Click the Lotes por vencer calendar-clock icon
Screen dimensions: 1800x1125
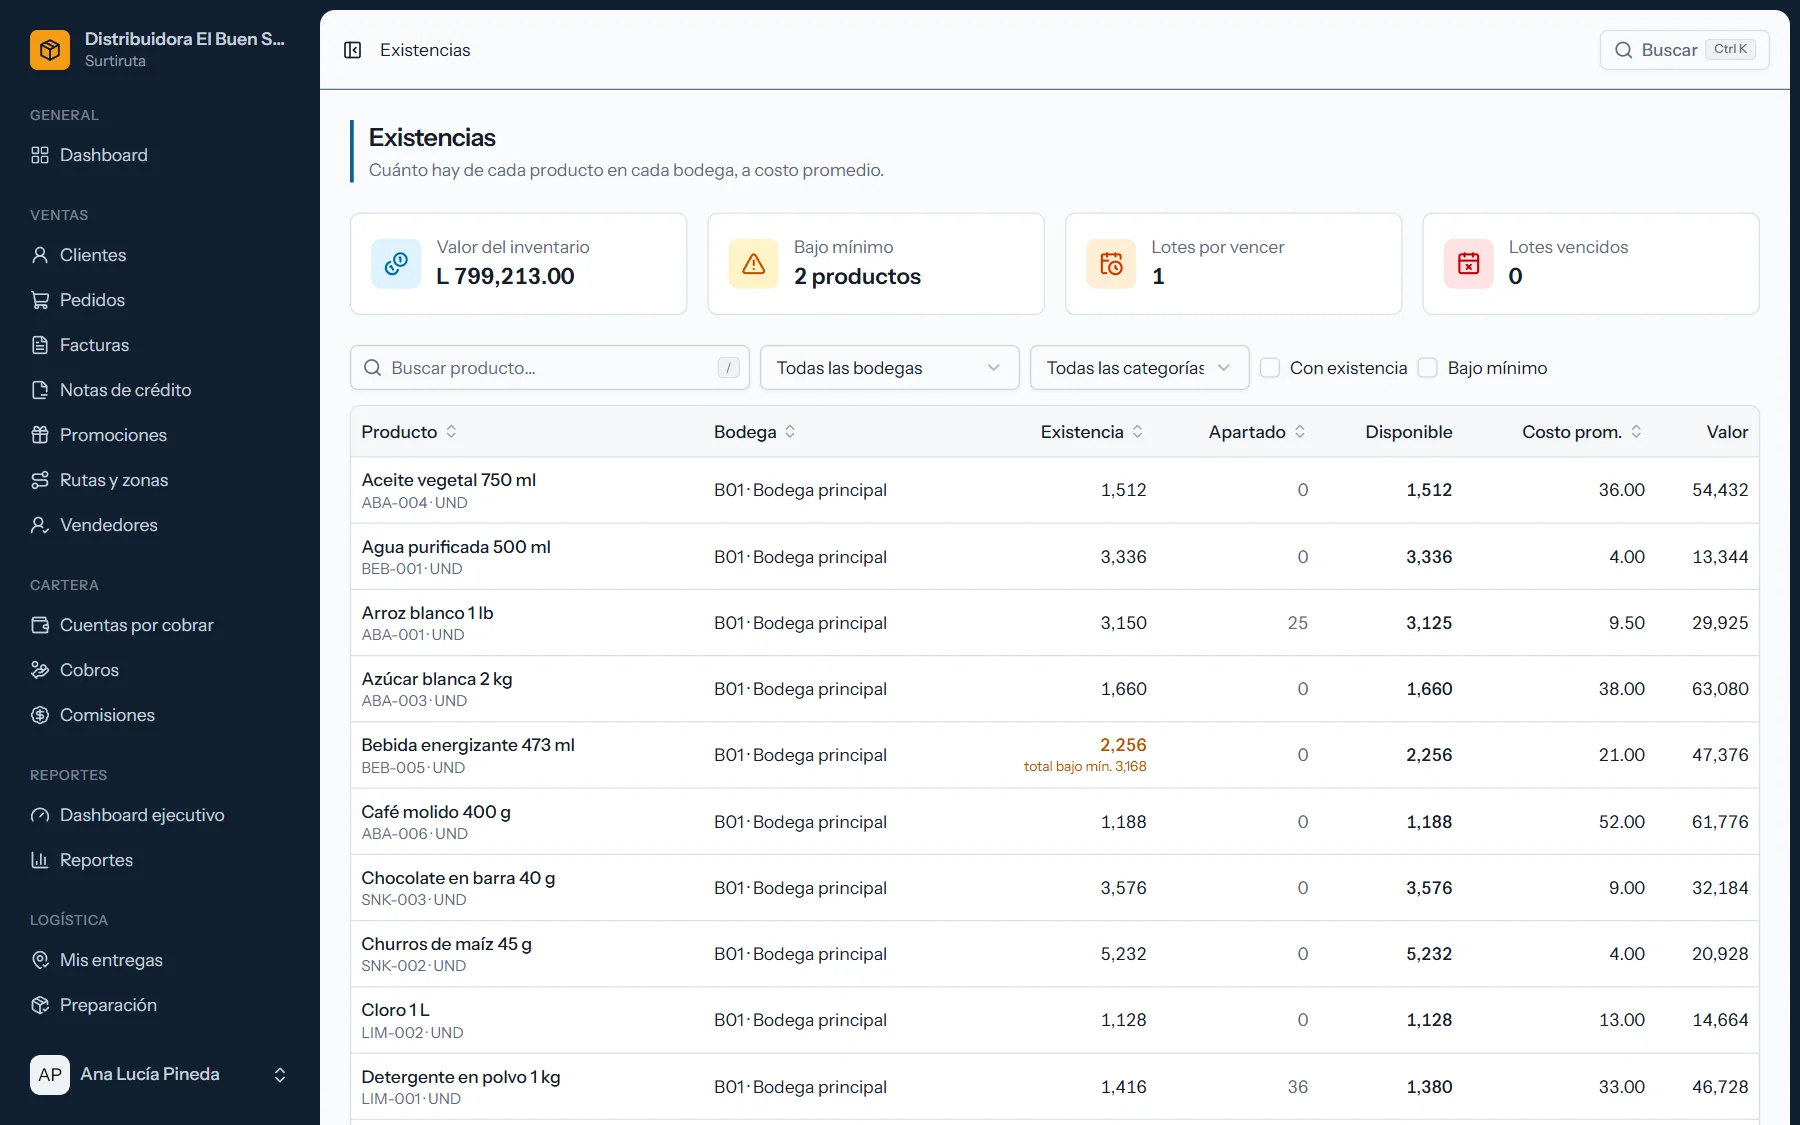point(1111,264)
